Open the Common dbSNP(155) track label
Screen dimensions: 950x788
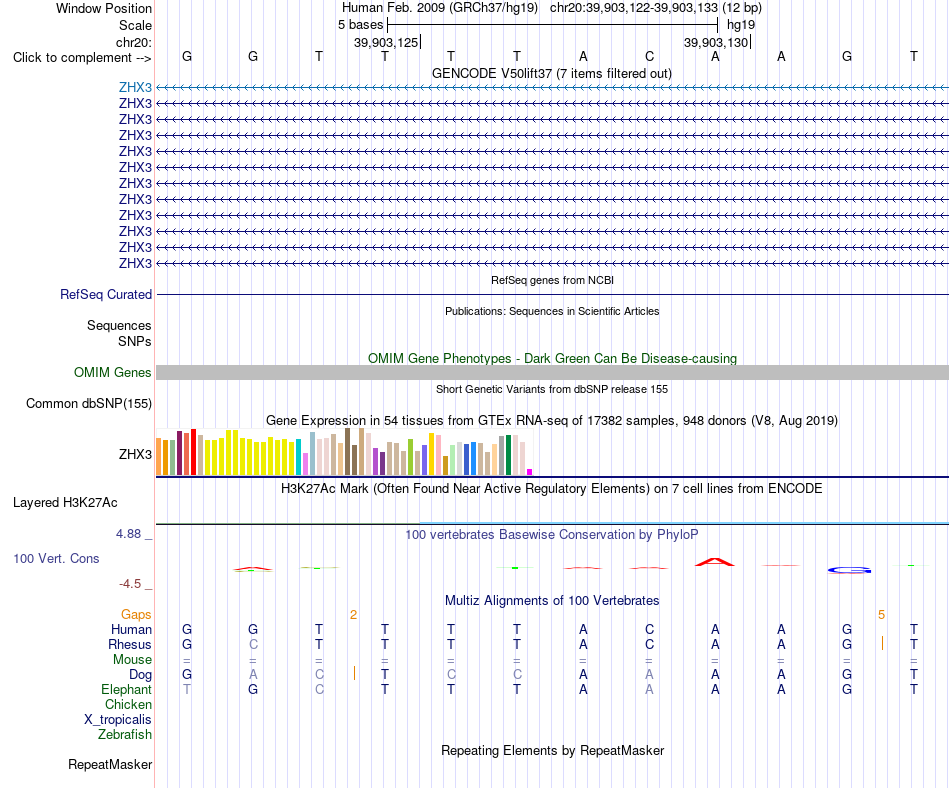(x=89, y=403)
